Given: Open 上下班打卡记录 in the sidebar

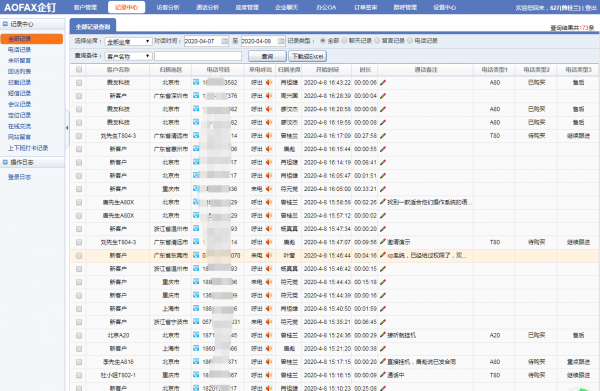Looking at the screenshot, I should click(28, 148).
